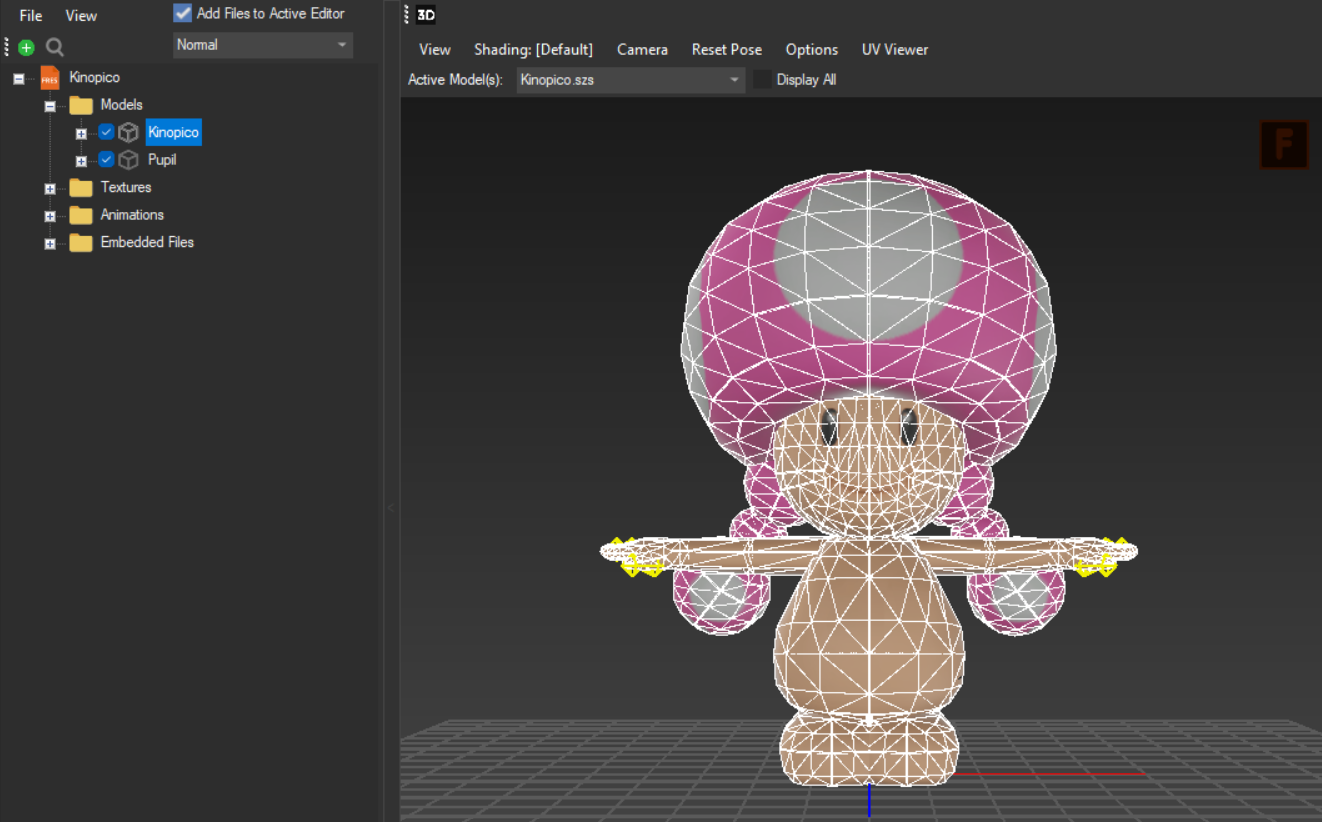Expand the Animations folder node
This screenshot has width=1322, height=822.
(x=49, y=216)
